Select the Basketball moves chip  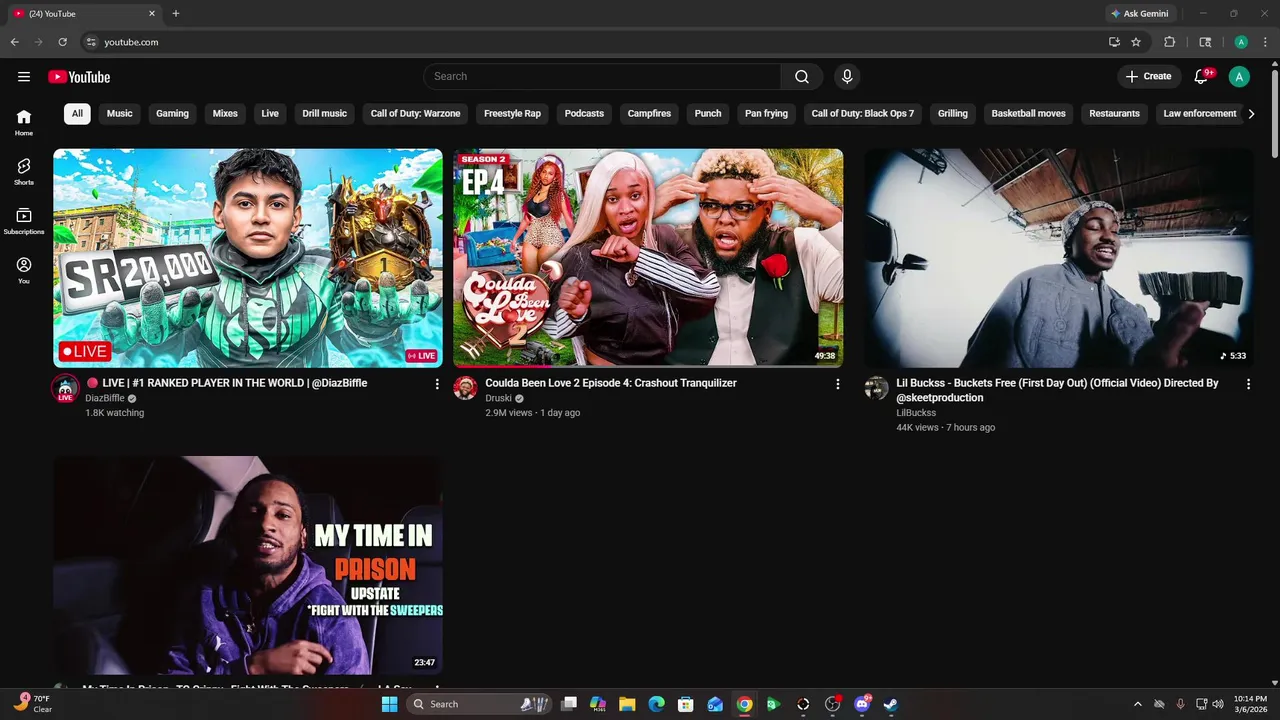1028,114
